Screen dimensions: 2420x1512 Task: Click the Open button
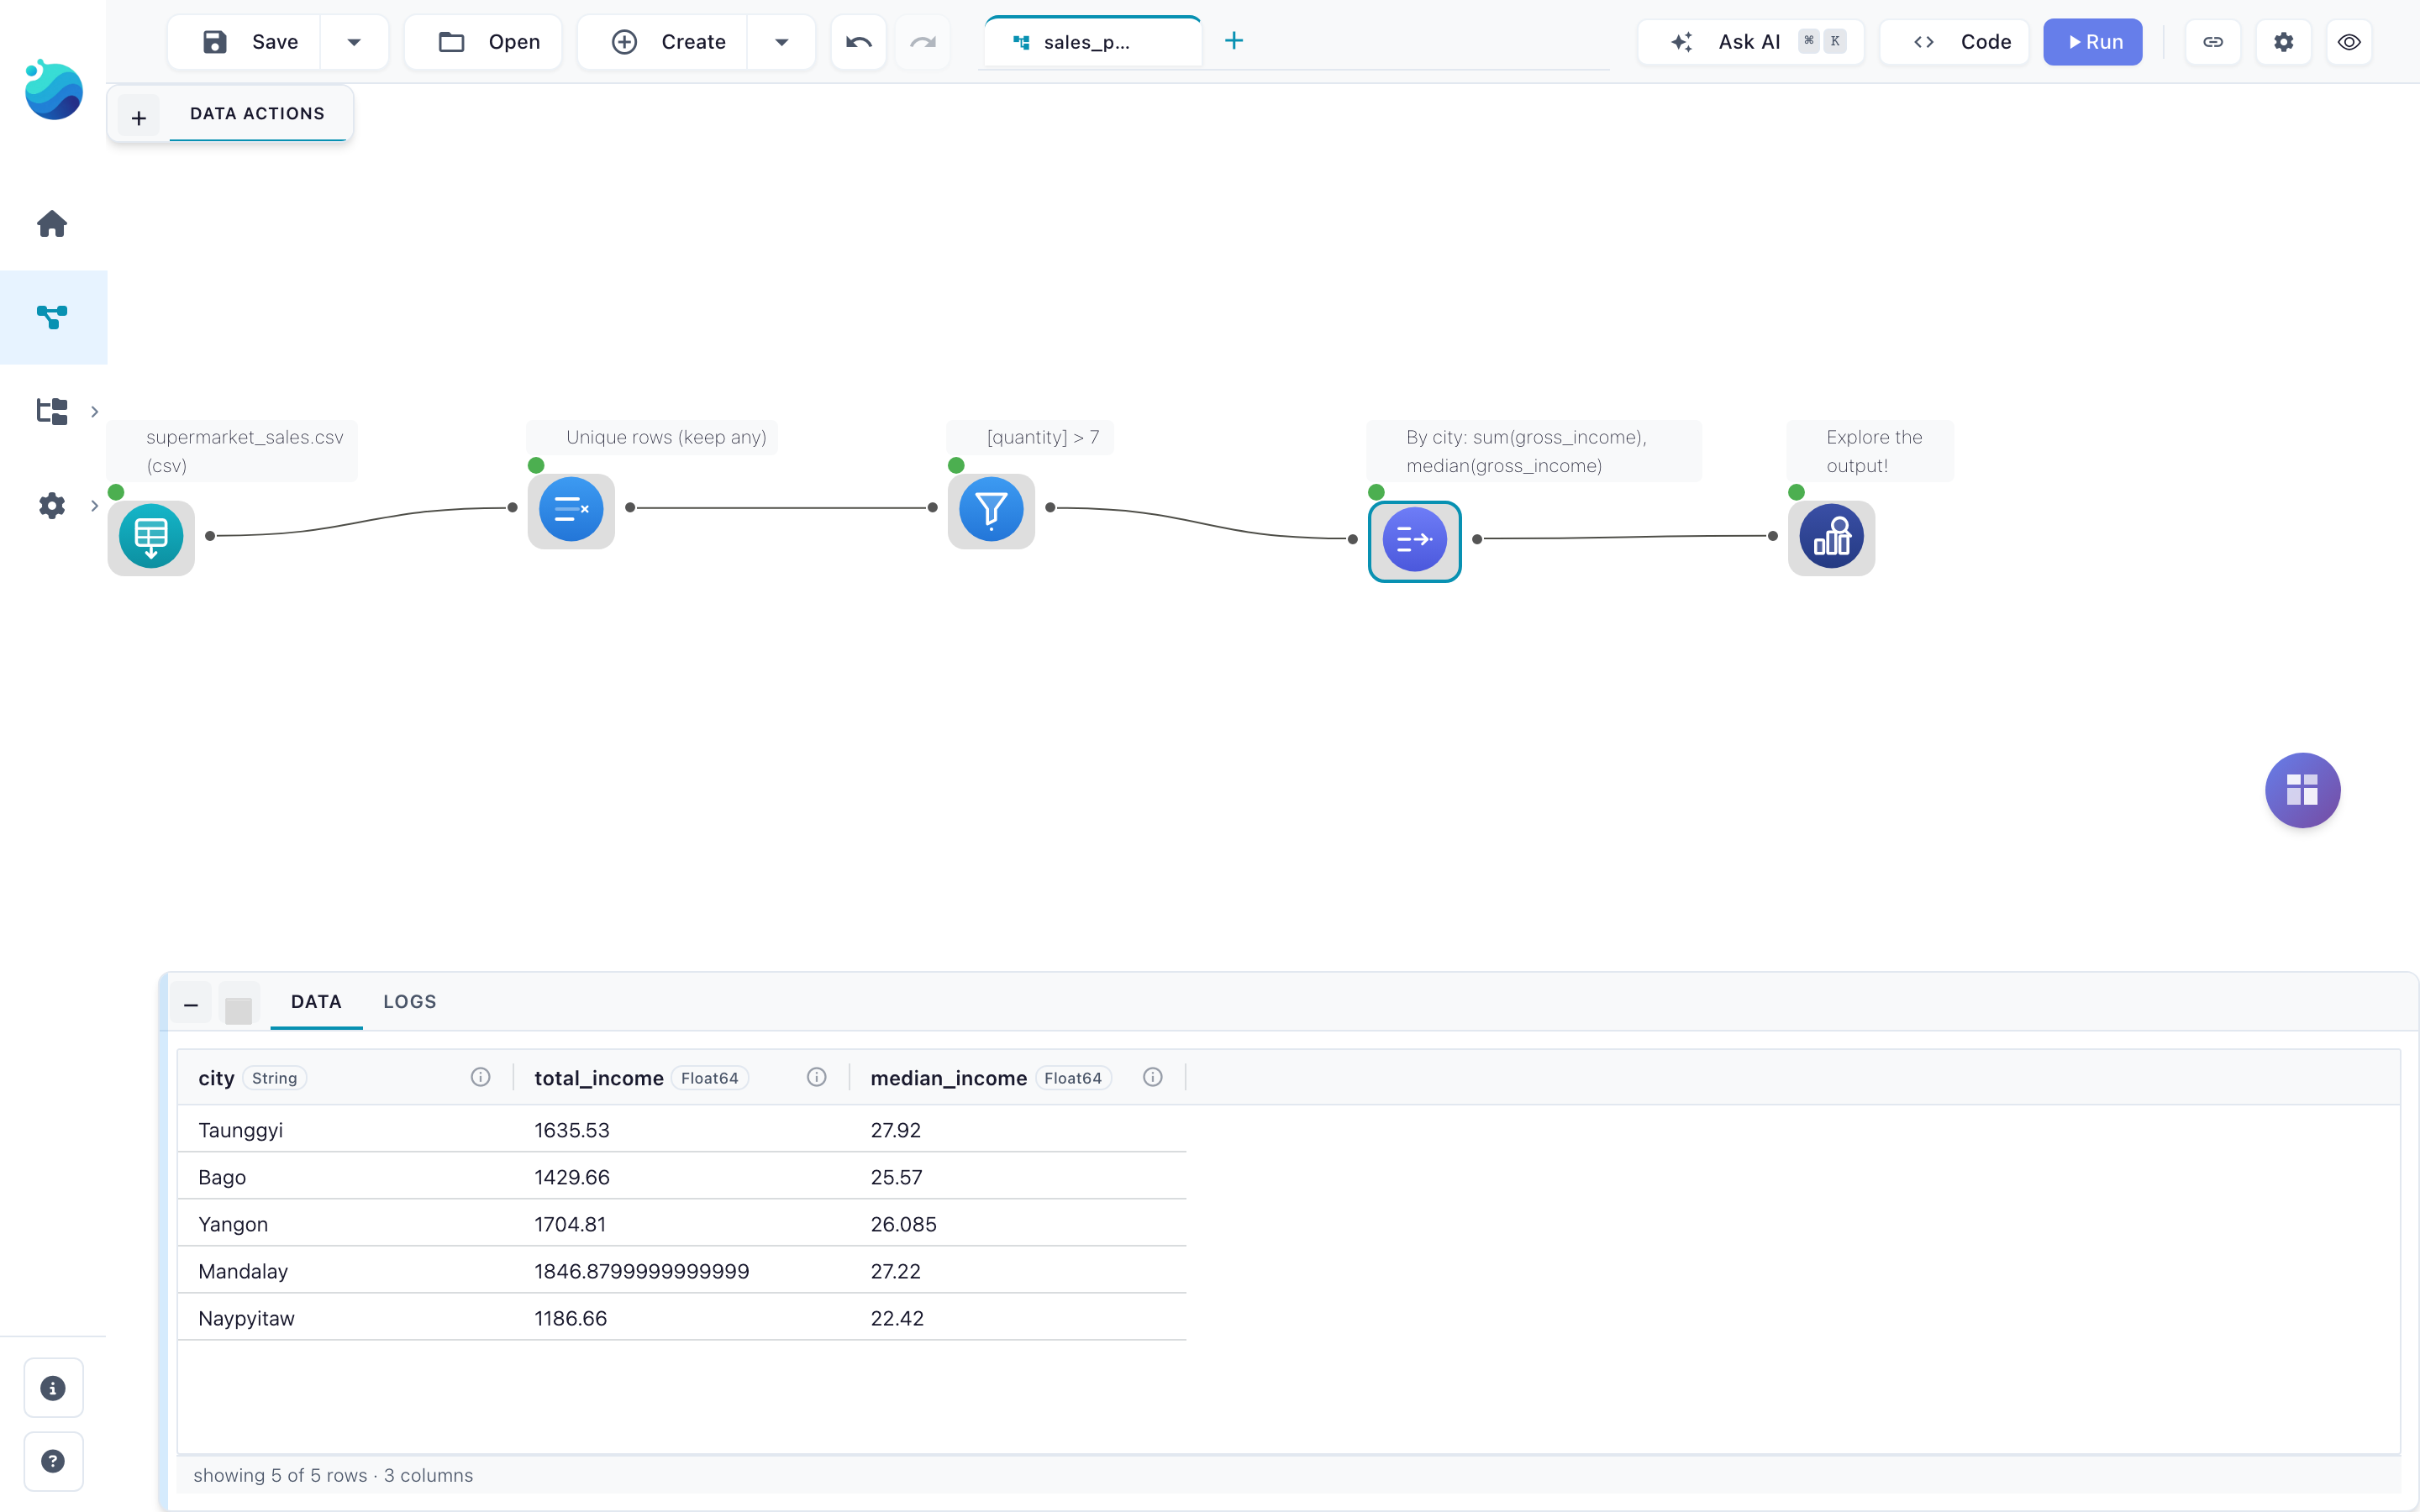(484, 42)
